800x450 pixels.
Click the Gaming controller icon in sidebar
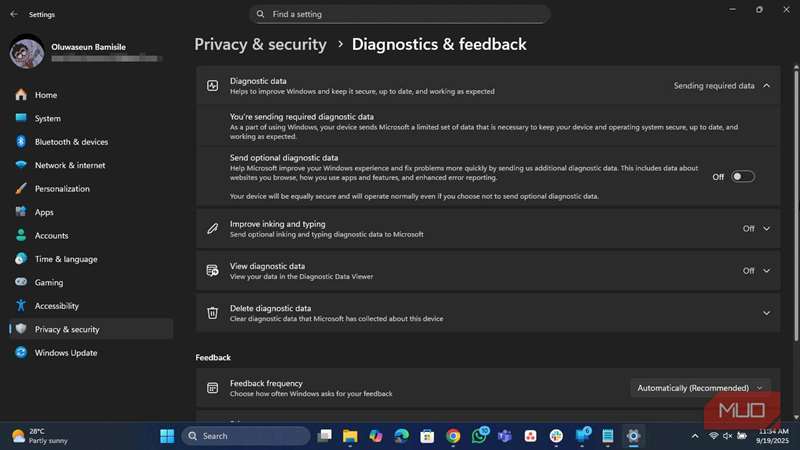click(20, 283)
